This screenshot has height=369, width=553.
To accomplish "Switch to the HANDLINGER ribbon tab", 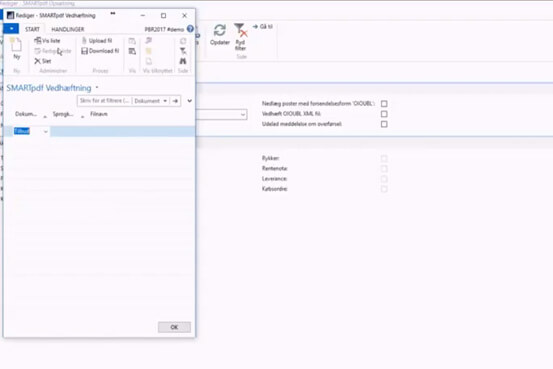I will [68, 29].
